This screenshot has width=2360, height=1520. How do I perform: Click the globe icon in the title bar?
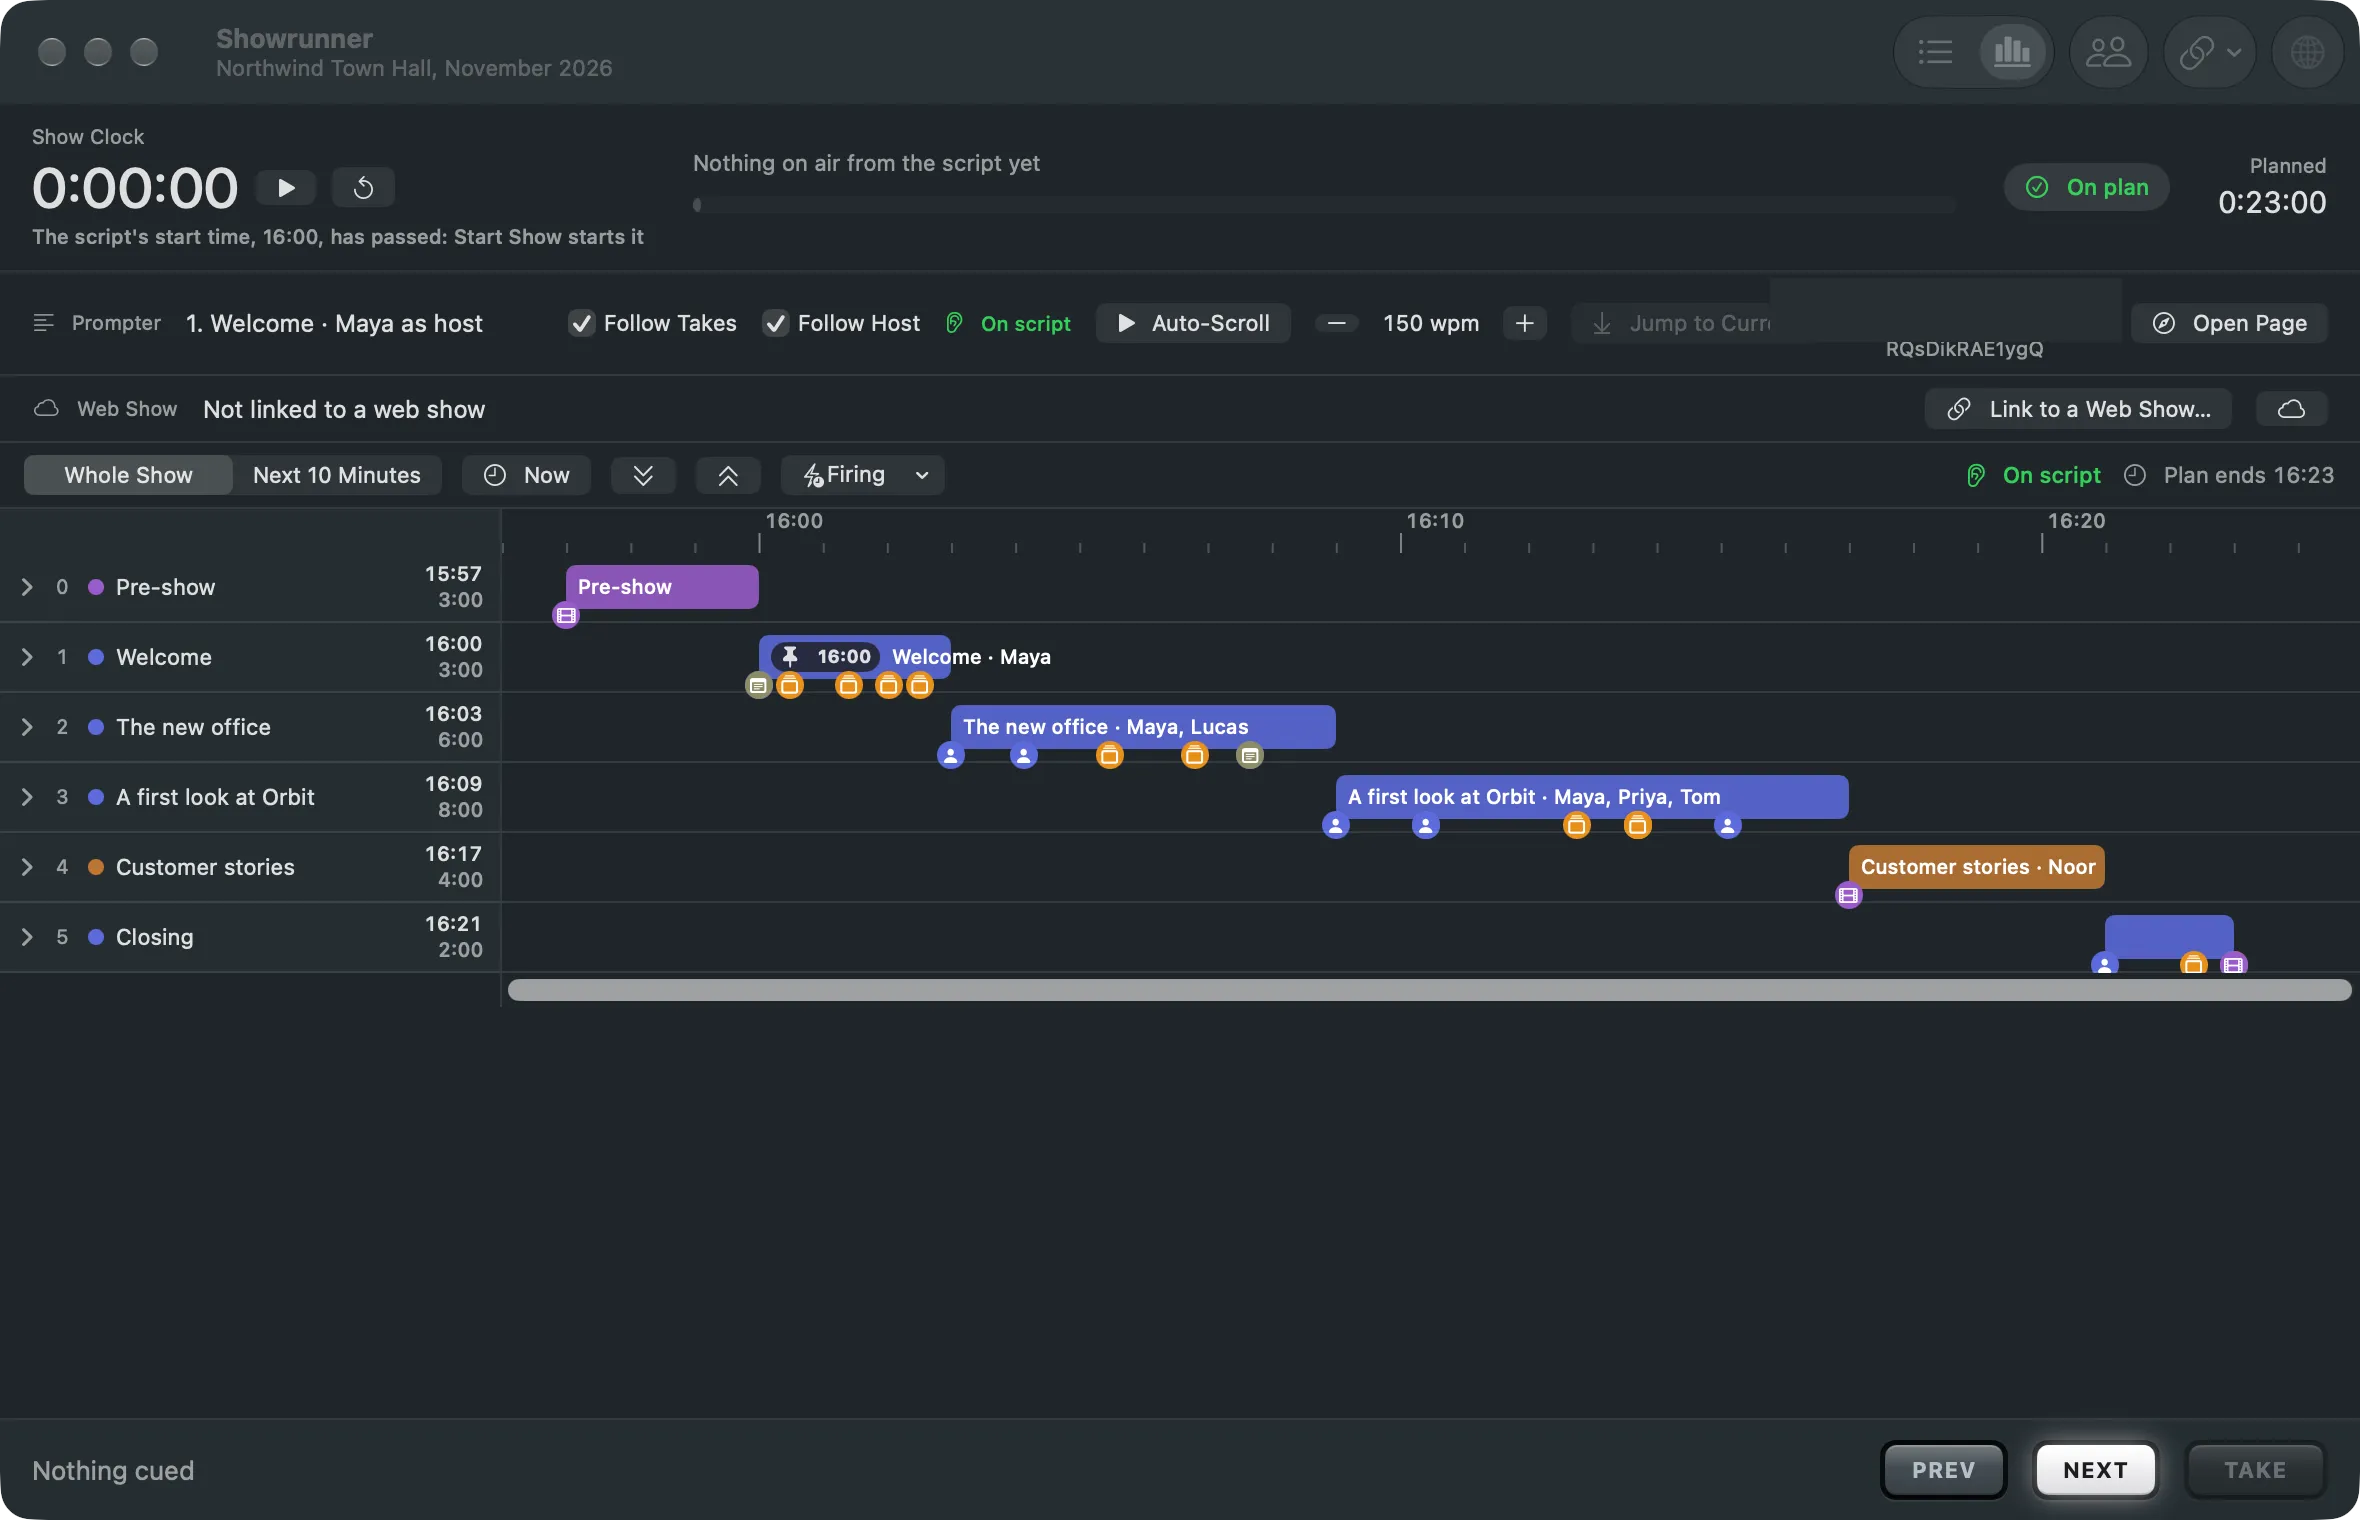point(2307,52)
